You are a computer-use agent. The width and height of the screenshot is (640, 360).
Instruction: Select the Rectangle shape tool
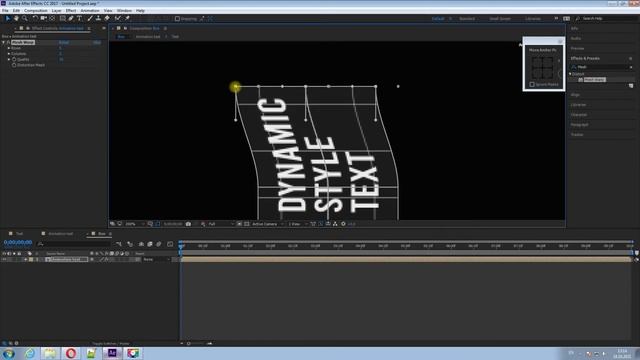point(62,18)
